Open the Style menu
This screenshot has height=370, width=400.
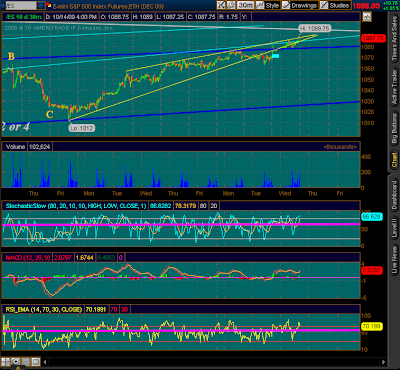point(268,5)
